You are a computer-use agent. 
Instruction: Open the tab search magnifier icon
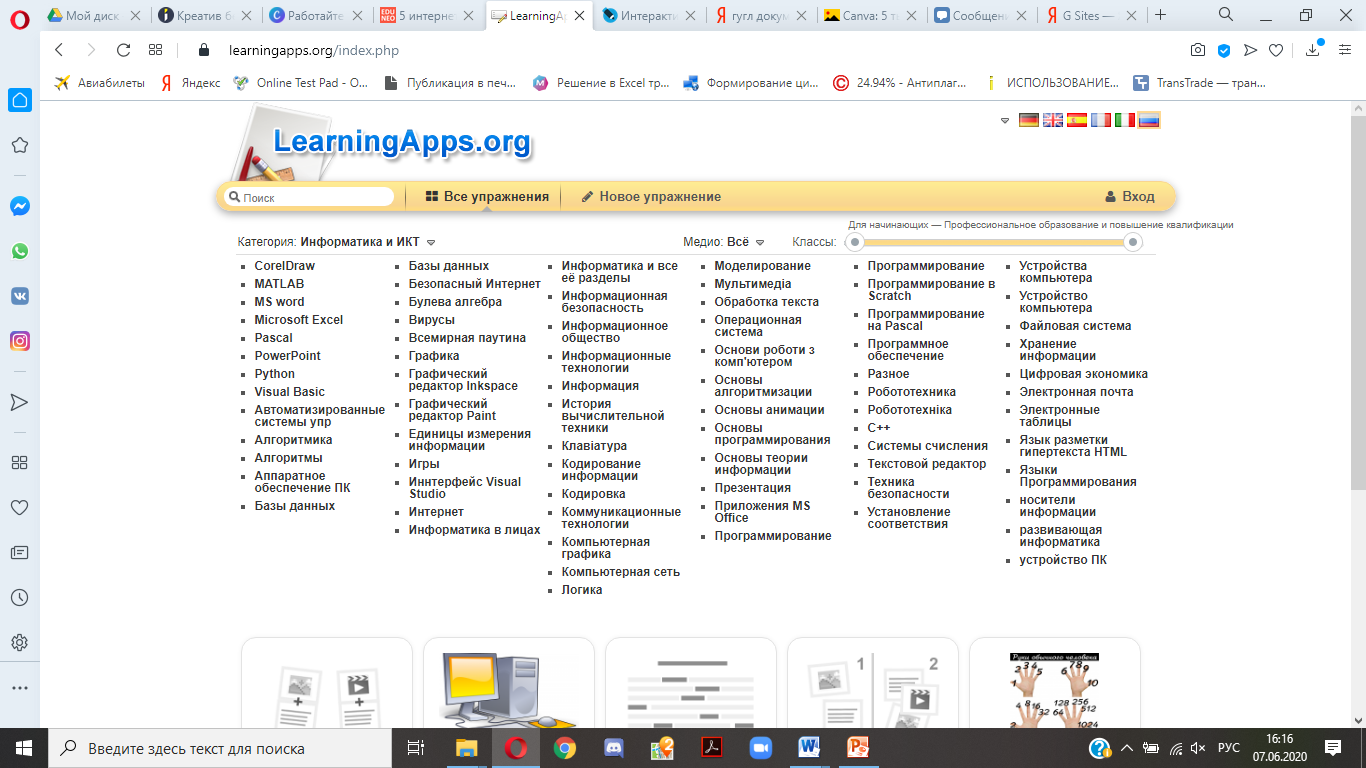(1226, 15)
